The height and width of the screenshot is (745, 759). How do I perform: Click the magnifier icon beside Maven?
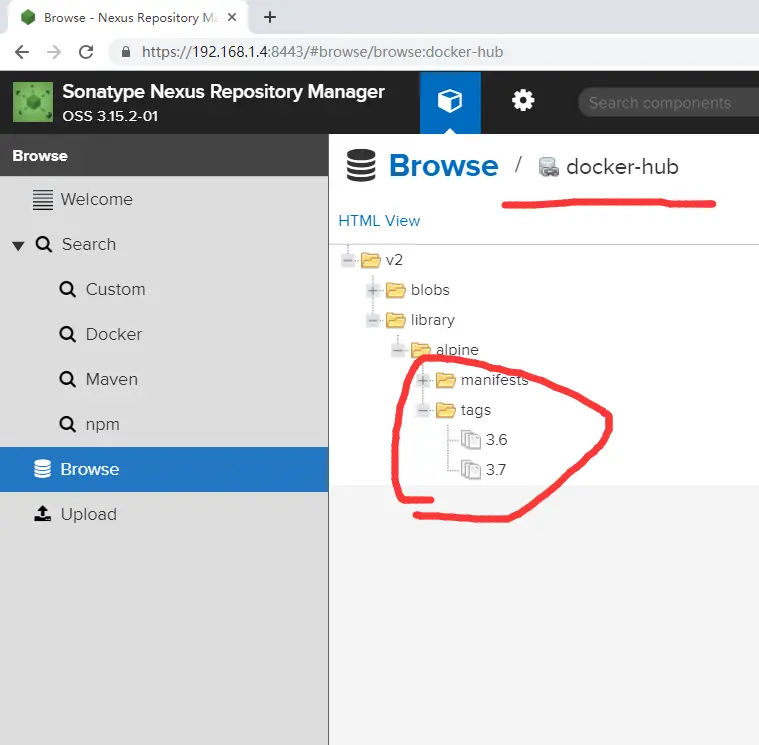(x=67, y=379)
